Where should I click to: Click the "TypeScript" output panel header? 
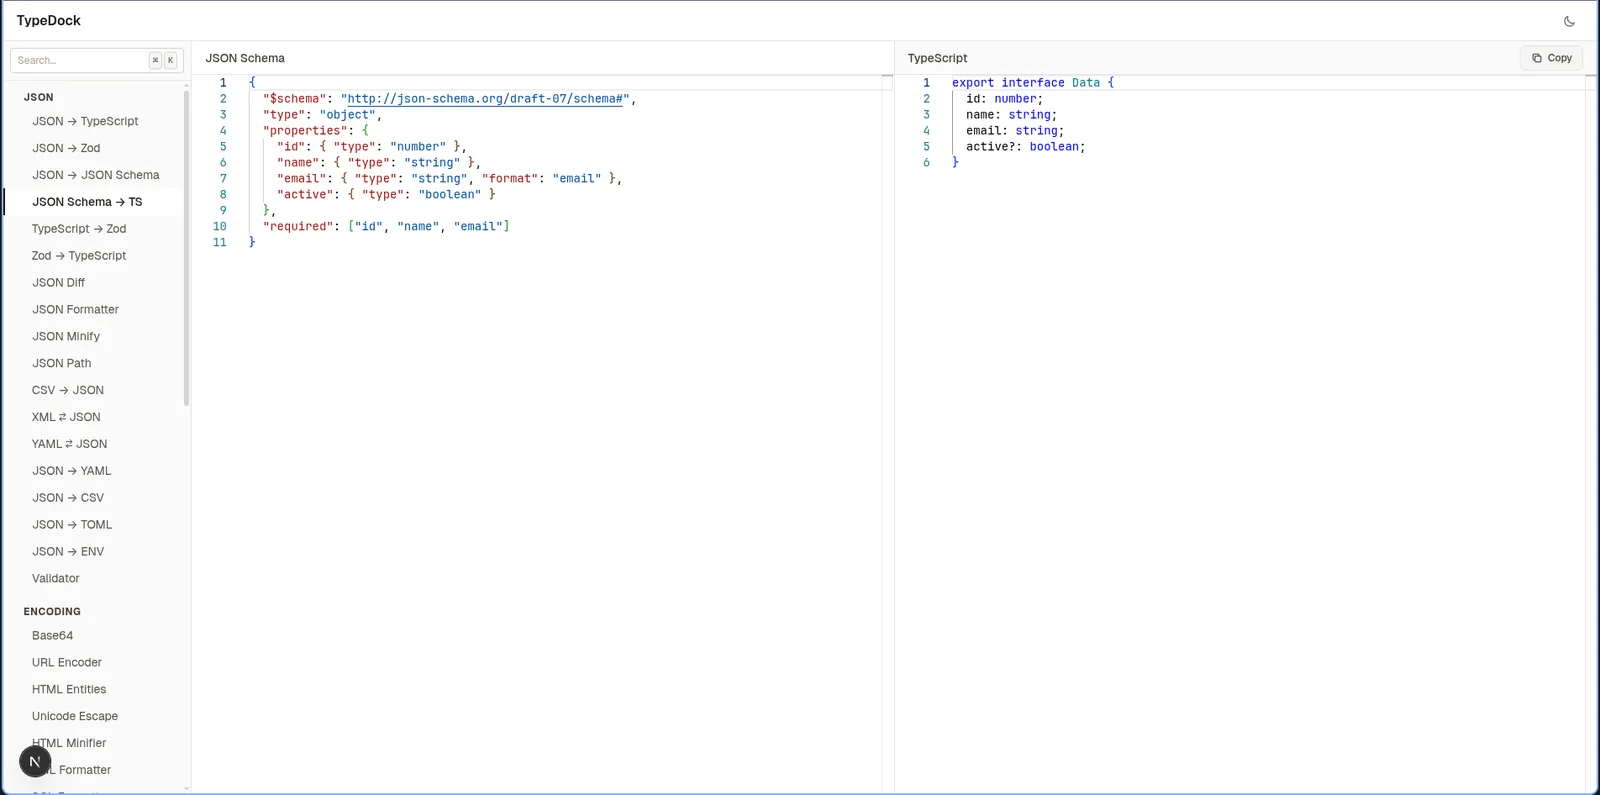pyautogui.click(x=938, y=58)
